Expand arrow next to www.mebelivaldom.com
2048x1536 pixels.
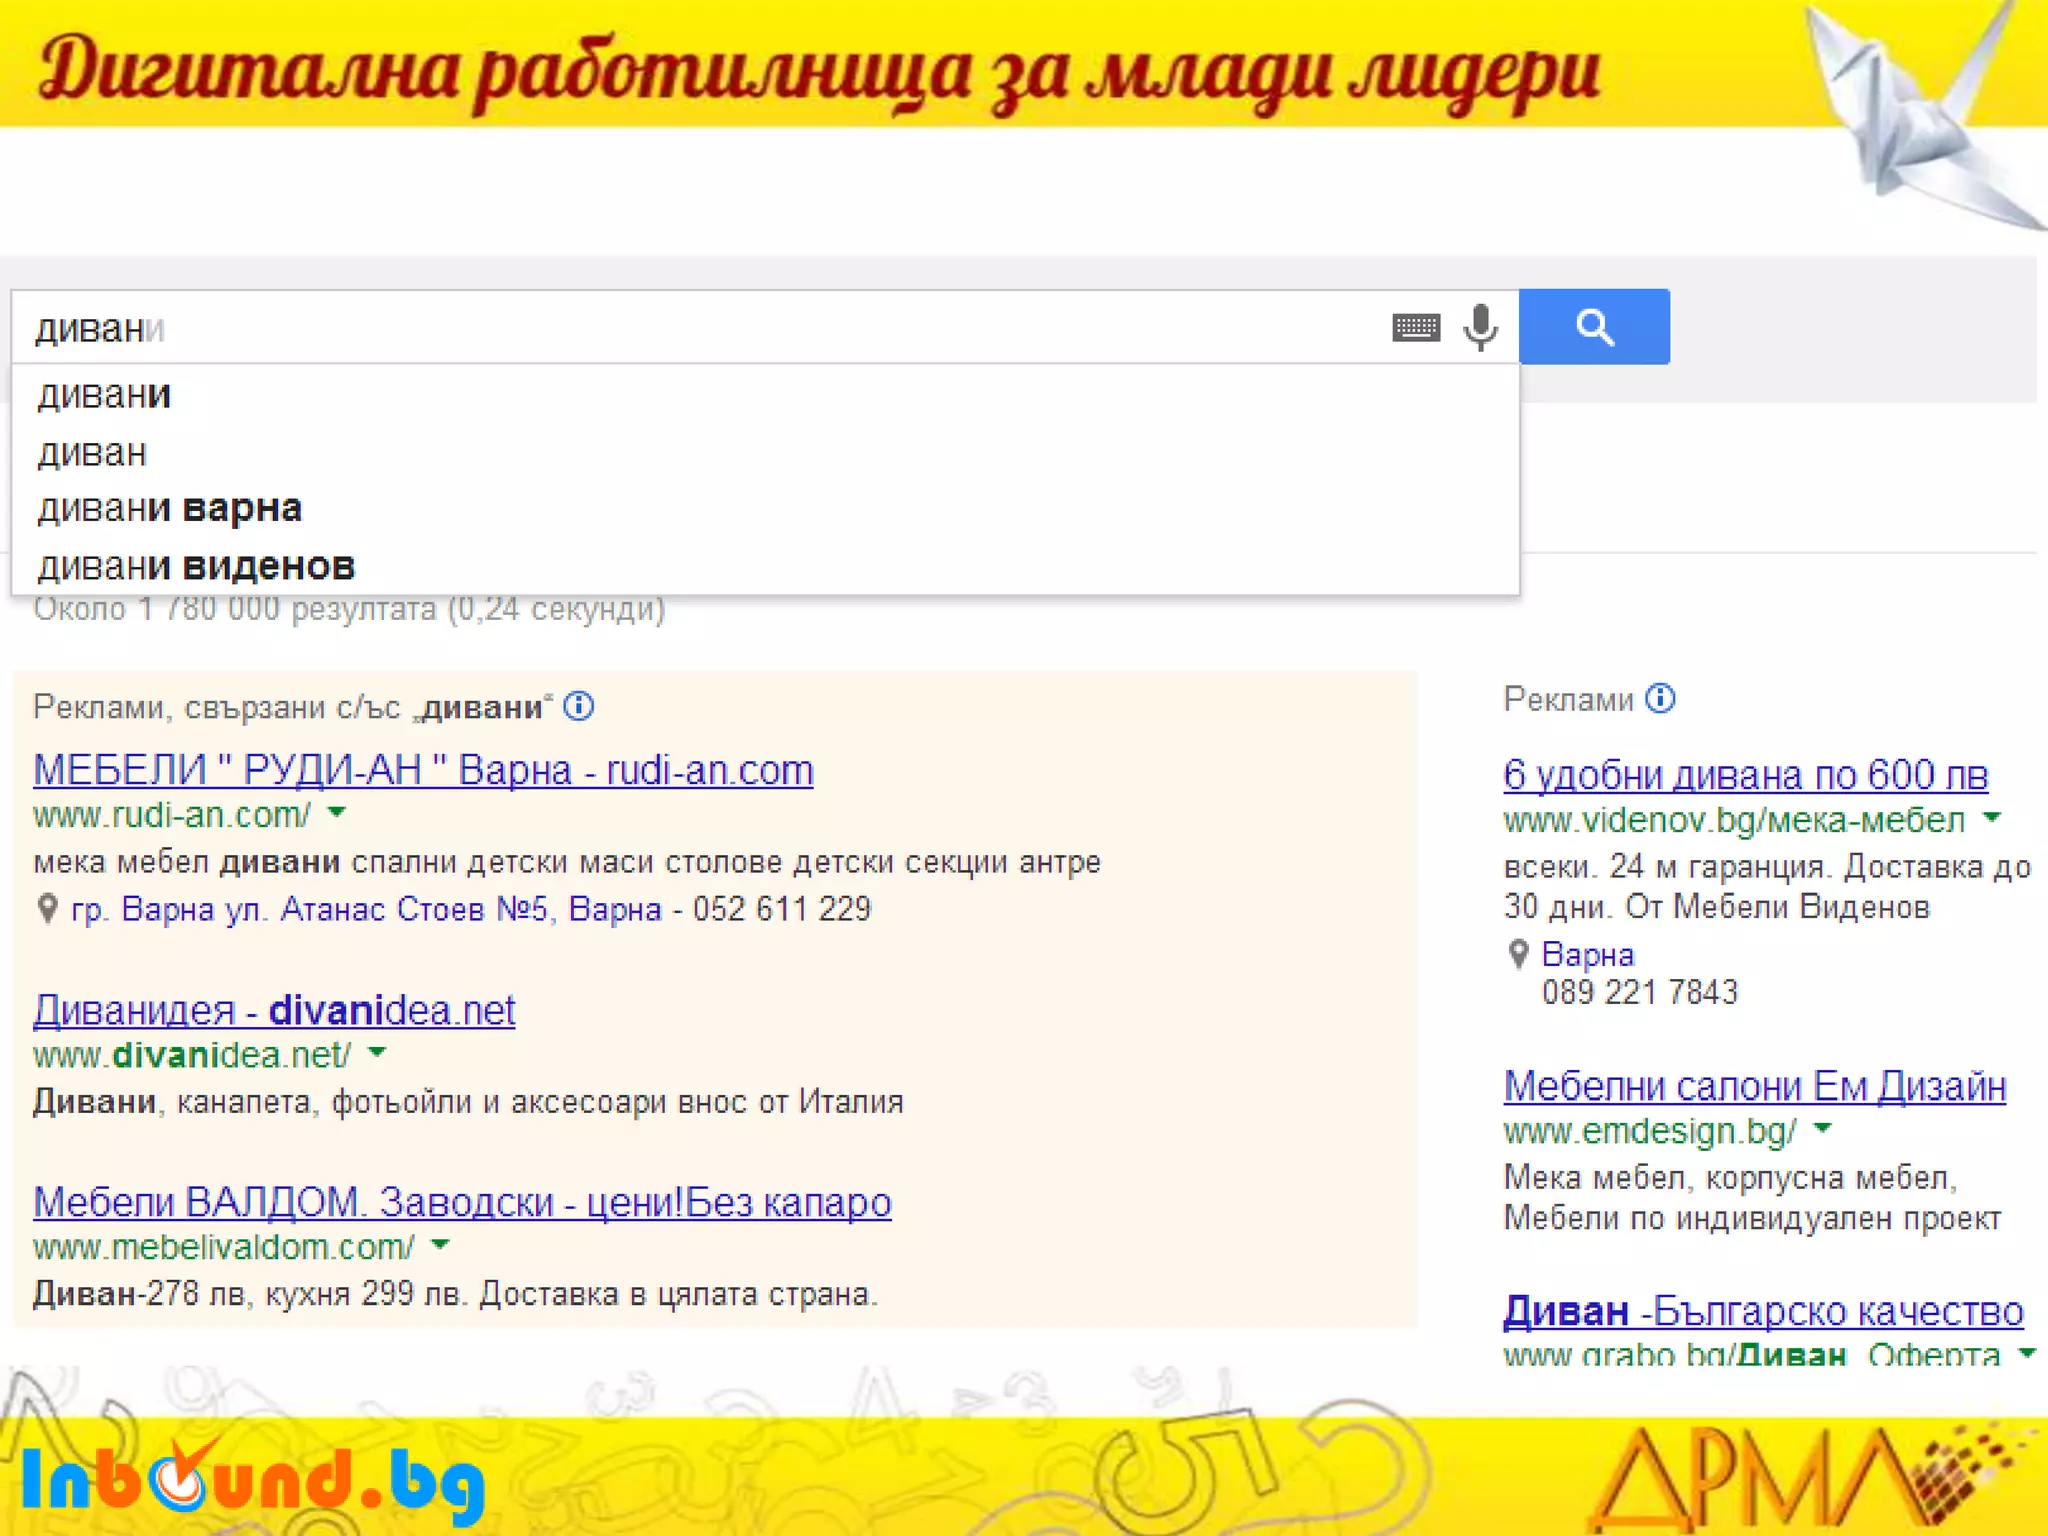[x=440, y=1245]
